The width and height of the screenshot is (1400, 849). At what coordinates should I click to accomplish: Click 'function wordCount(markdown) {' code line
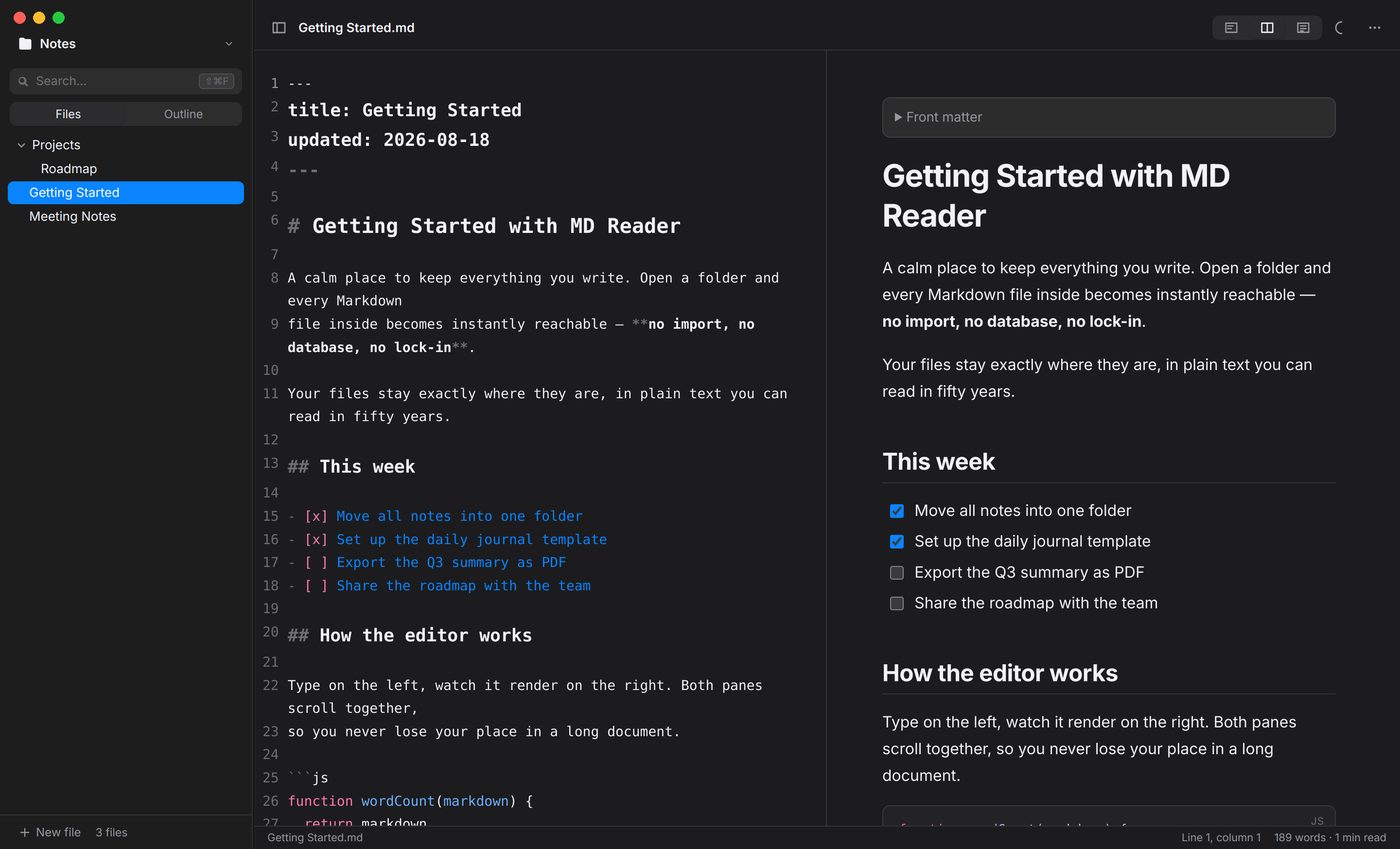(411, 801)
